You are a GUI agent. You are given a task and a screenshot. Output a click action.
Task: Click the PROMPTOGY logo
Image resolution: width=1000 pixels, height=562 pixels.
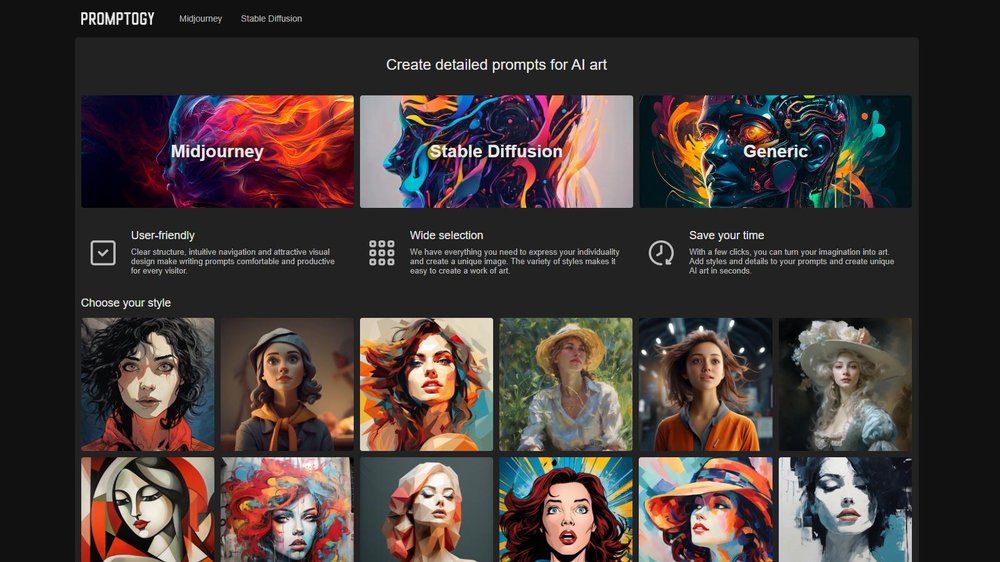coord(117,18)
